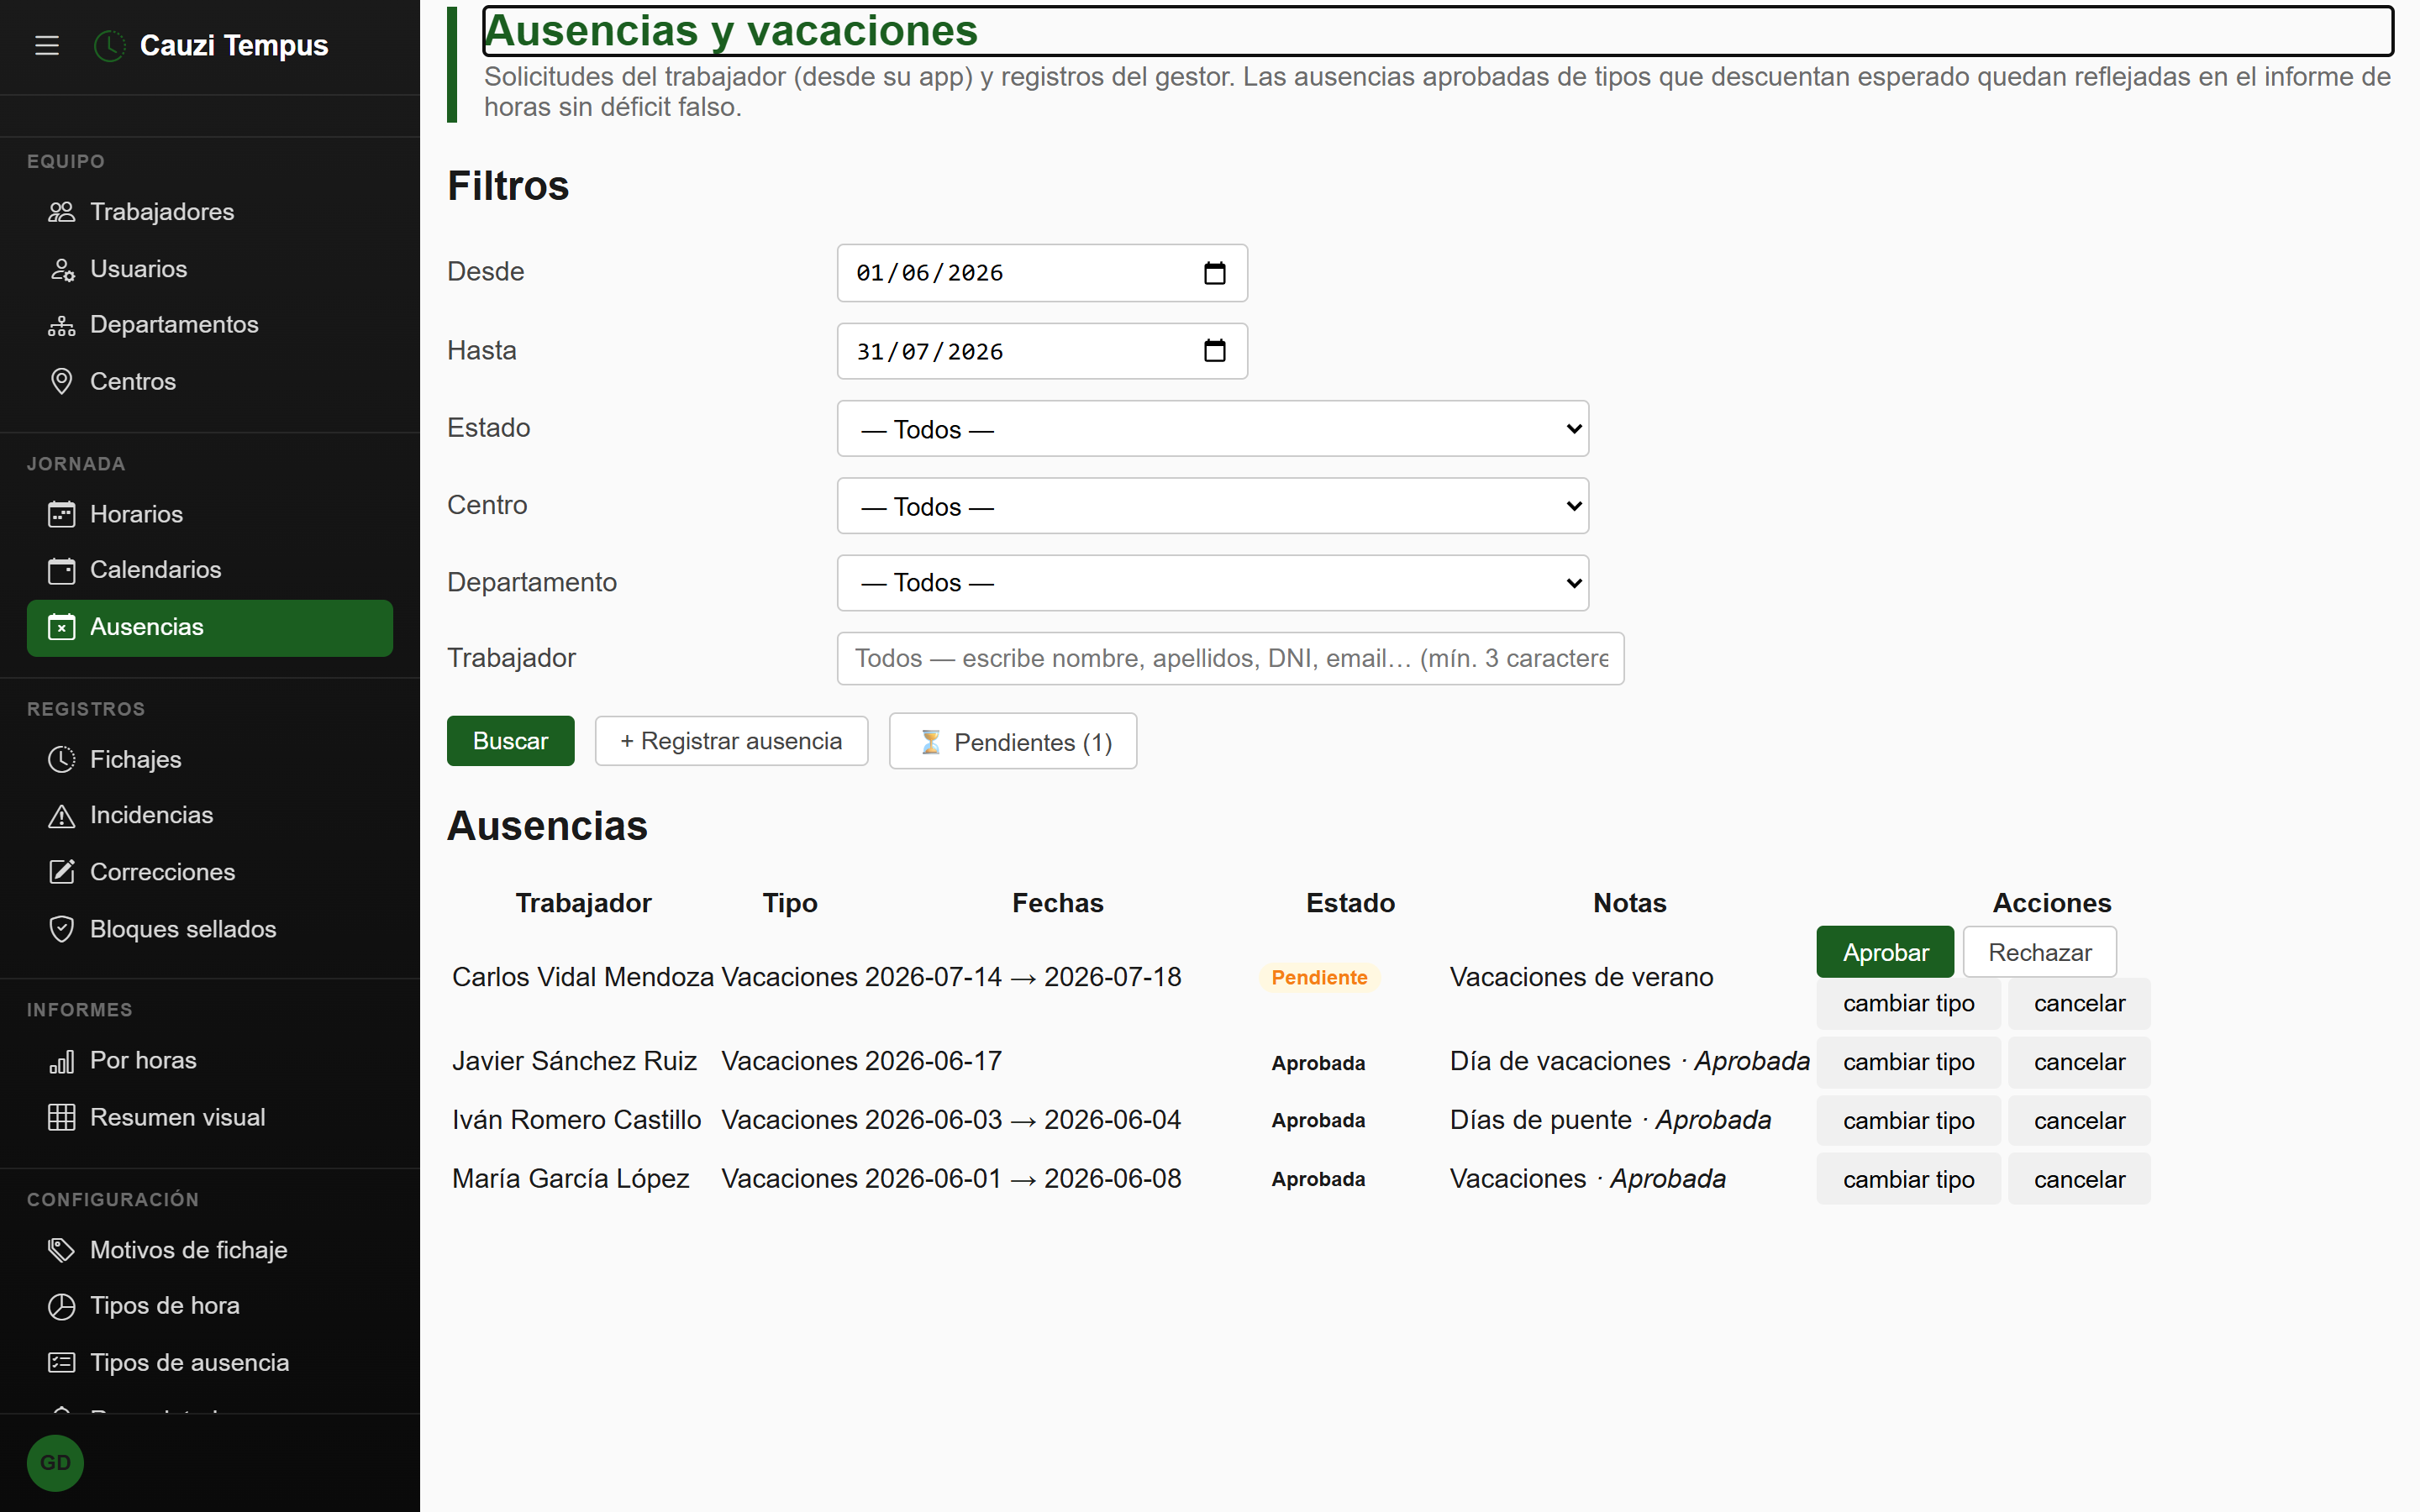Open the GD user avatar
The image size is (2420, 1512).
[55, 1463]
